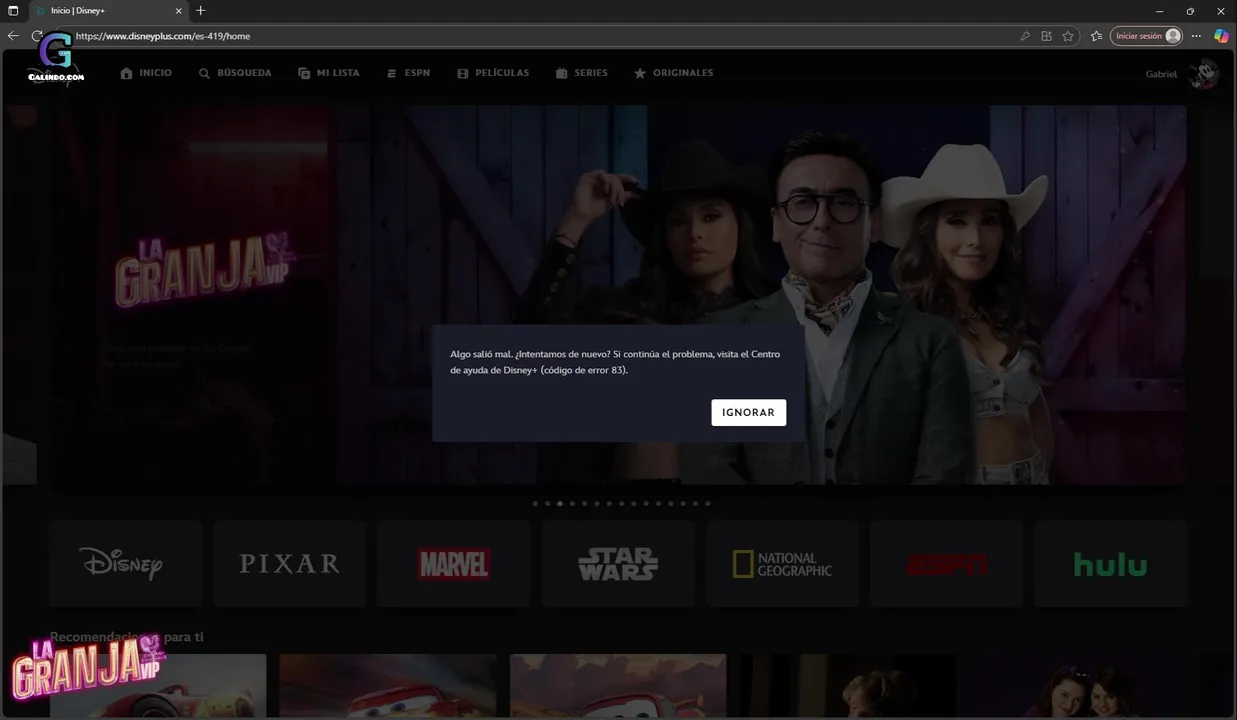Close the Inicio | Disney+ tab
The width and height of the screenshot is (1237, 720).
(x=179, y=11)
